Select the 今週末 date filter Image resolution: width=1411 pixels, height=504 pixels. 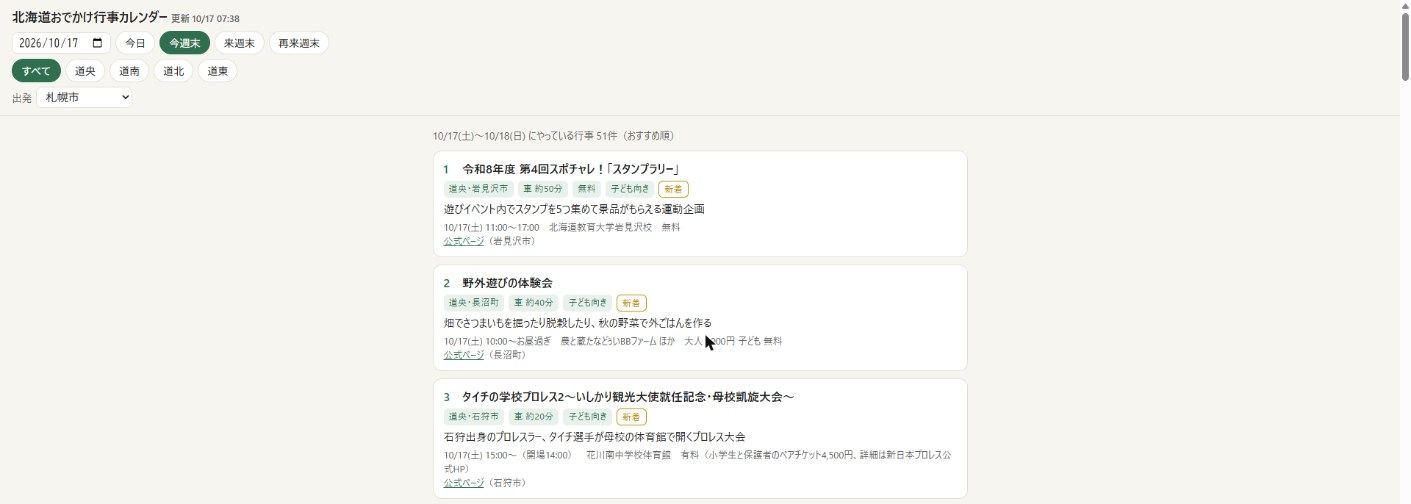[x=184, y=43]
